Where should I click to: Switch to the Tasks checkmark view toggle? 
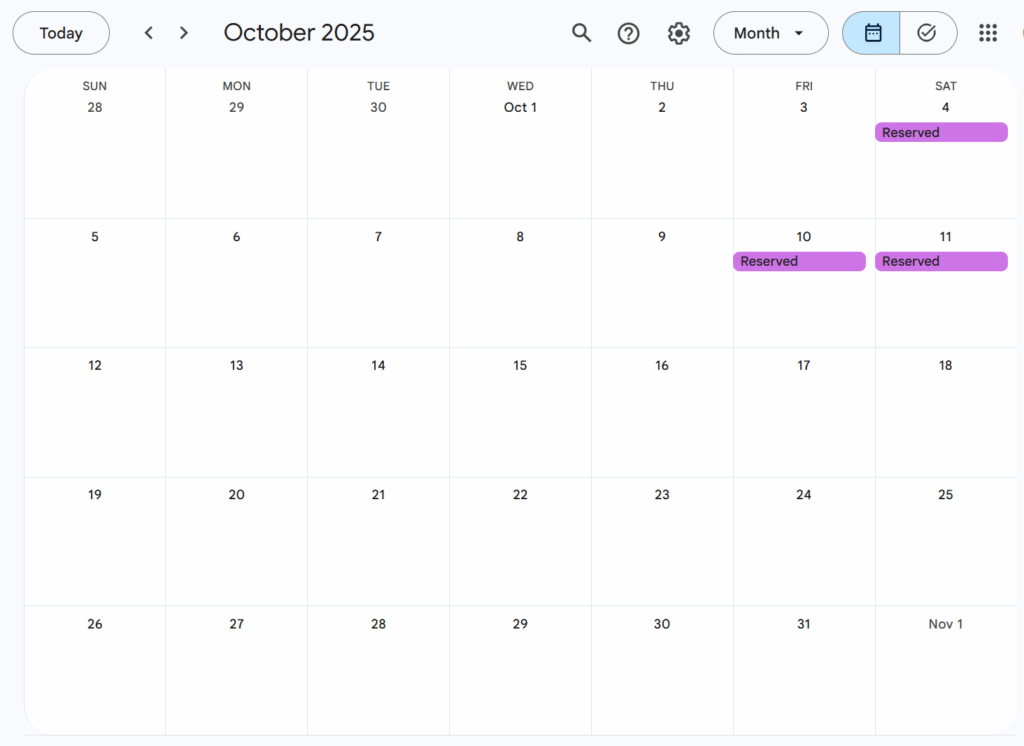pos(927,33)
